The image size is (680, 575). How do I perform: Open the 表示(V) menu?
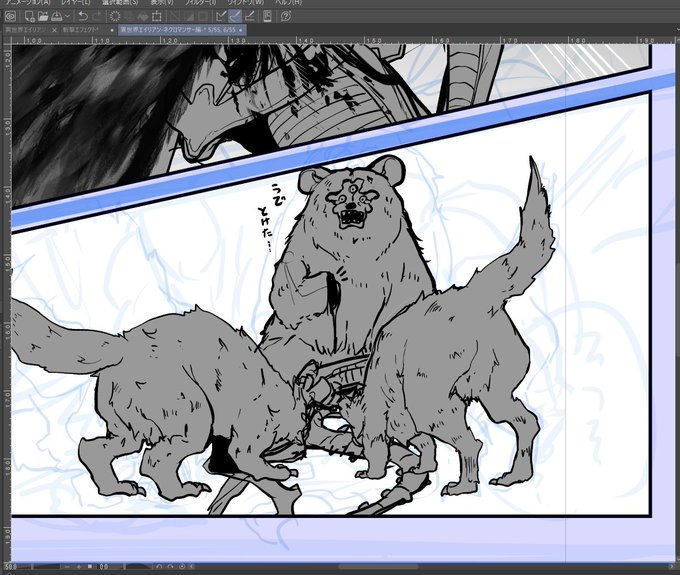coord(162,2)
